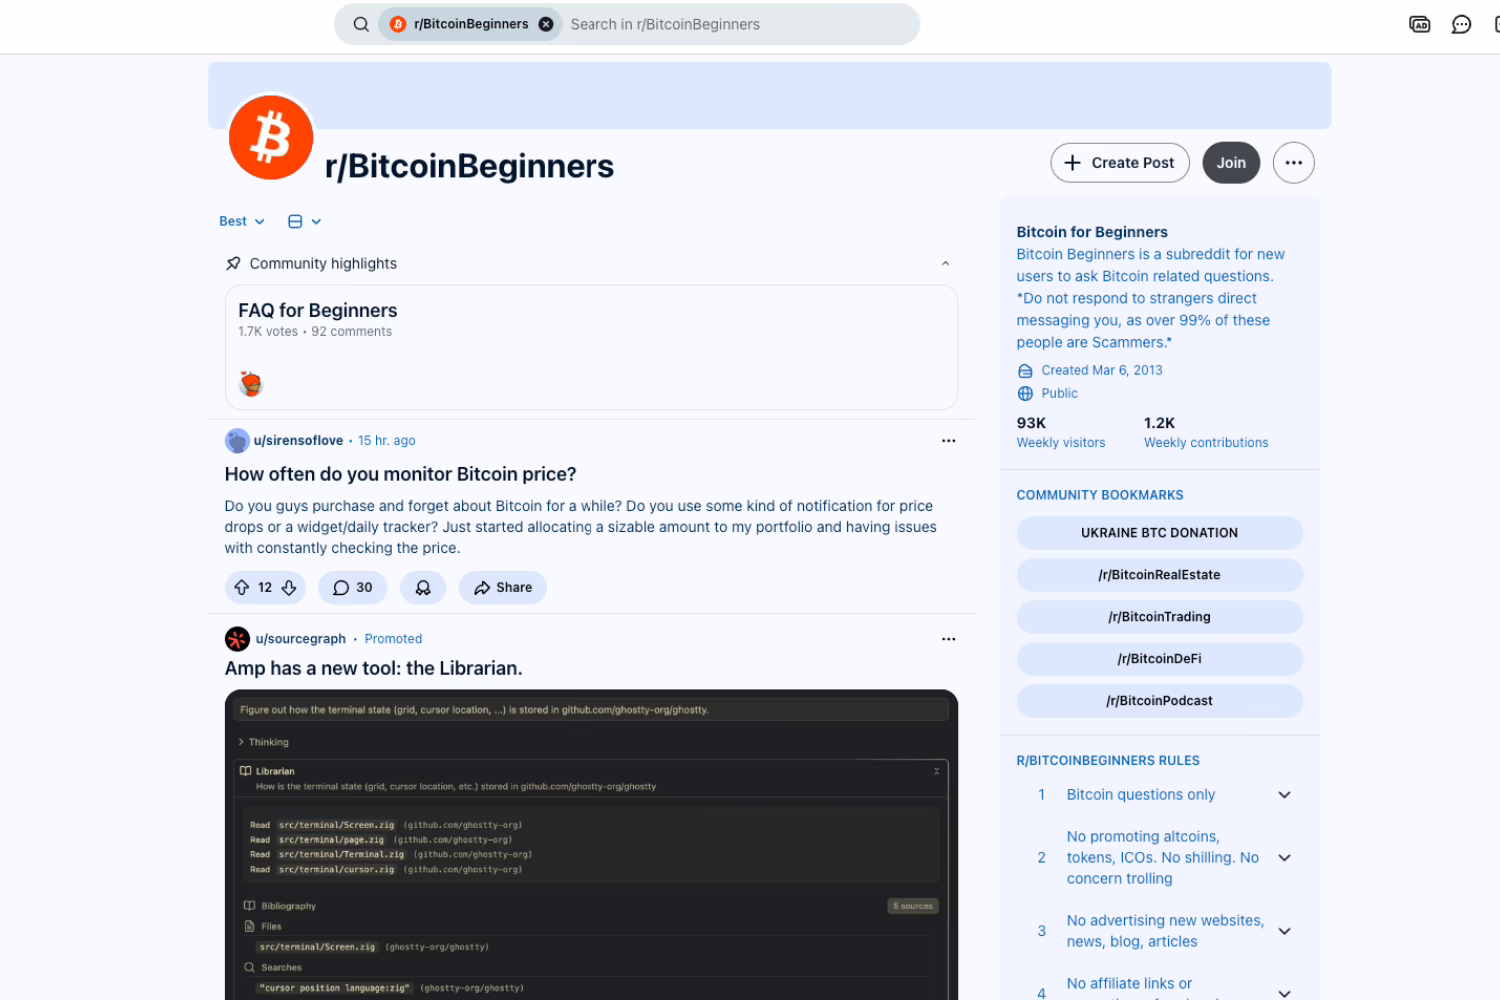Click the Create Post button

(x=1119, y=163)
